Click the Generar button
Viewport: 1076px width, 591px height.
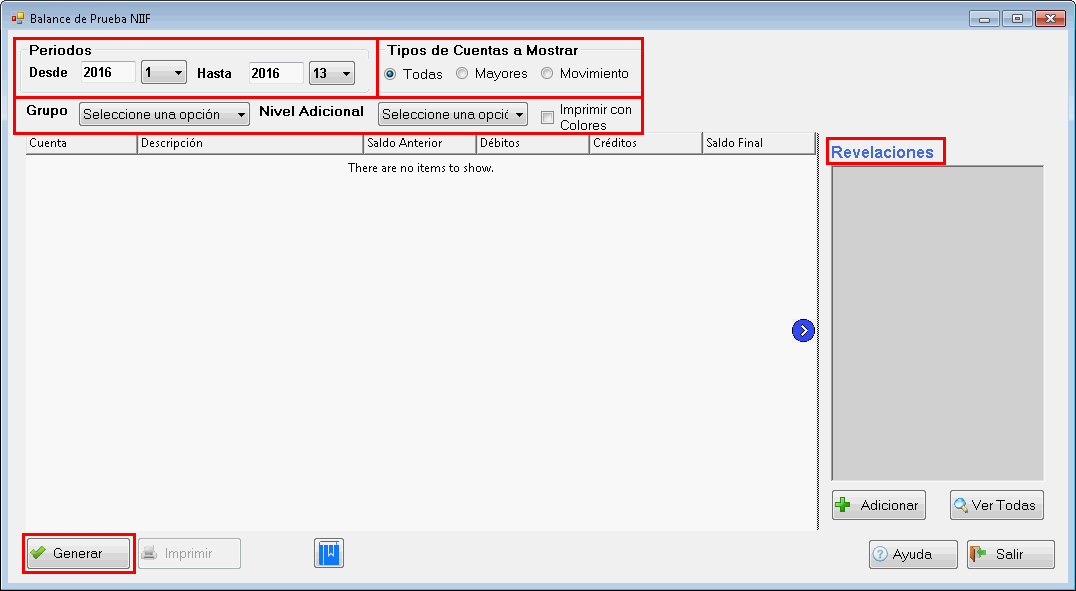click(x=78, y=554)
